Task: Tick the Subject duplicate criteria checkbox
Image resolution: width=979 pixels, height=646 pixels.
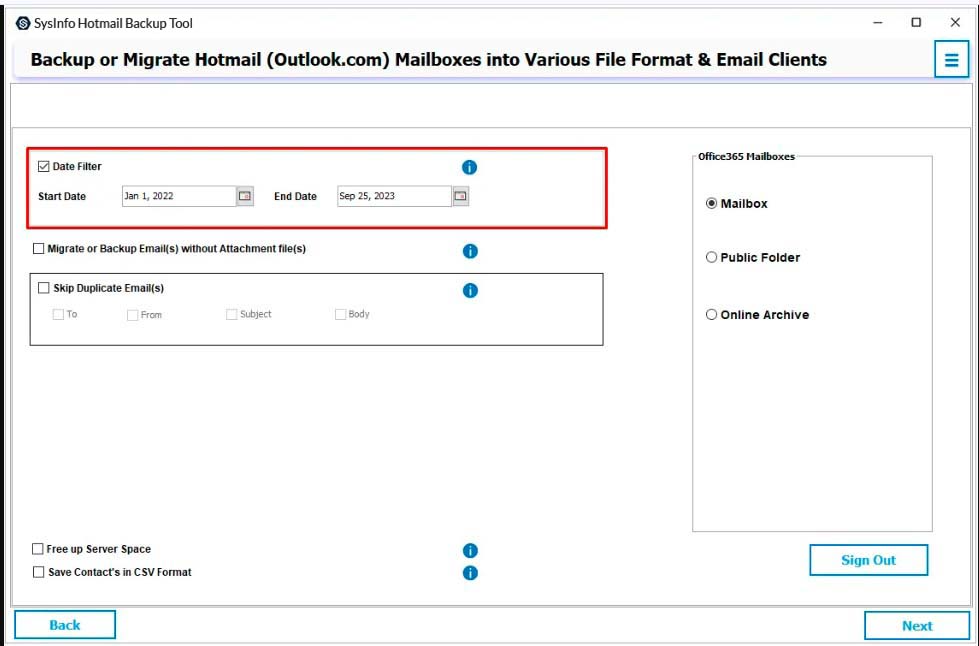Action: (232, 314)
